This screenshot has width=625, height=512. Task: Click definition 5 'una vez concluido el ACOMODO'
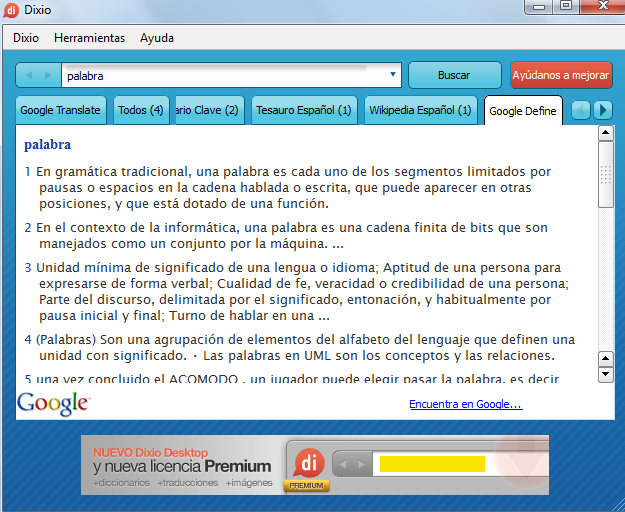click(x=292, y=379)
